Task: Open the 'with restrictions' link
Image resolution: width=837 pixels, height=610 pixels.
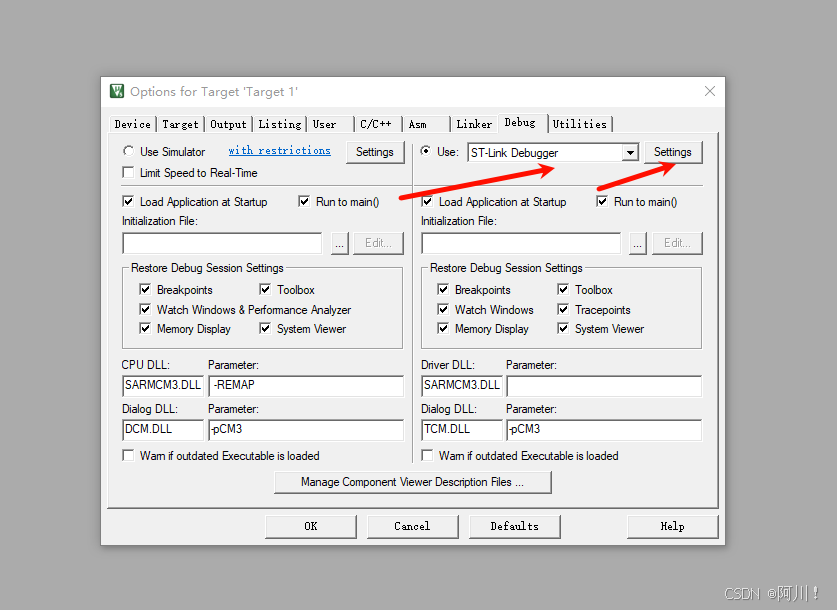Action: [279, 150]
